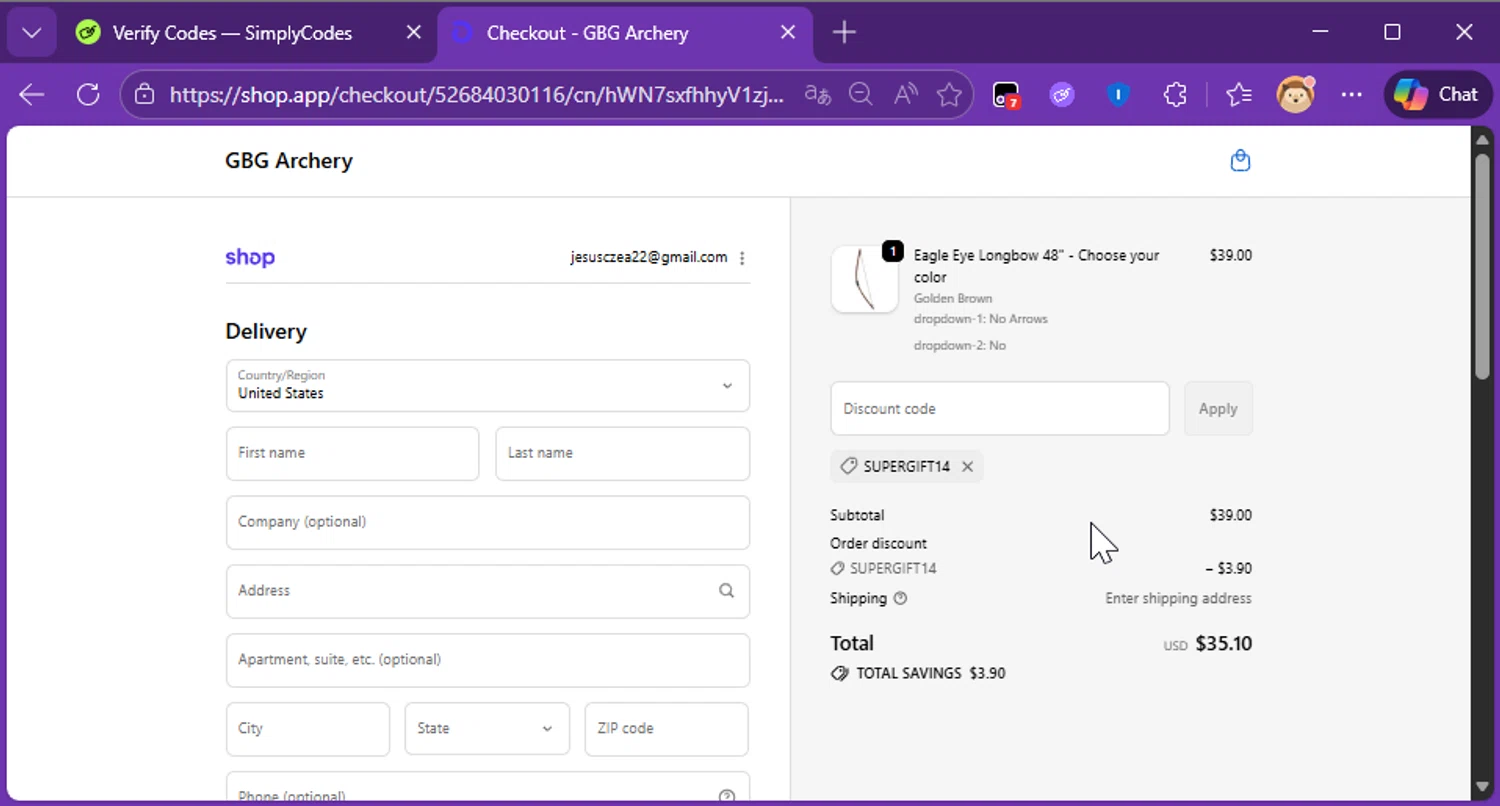
Task: Open account options next to jesusczea22@gmail.com
Action: coord(742,258)
